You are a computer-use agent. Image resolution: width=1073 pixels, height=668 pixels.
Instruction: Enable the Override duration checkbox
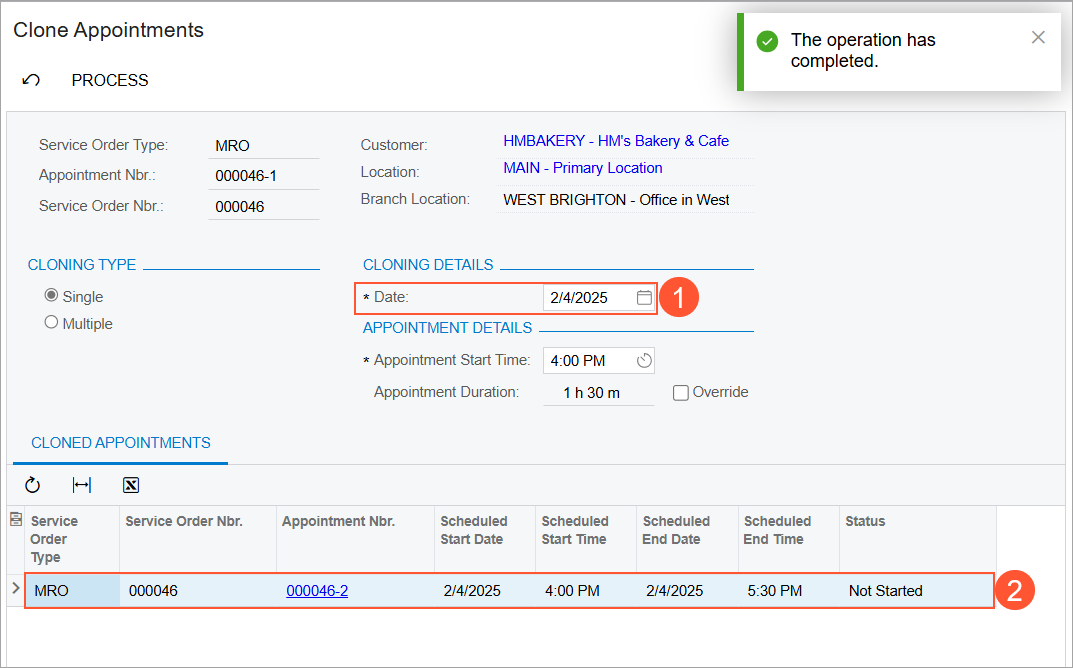681,393
